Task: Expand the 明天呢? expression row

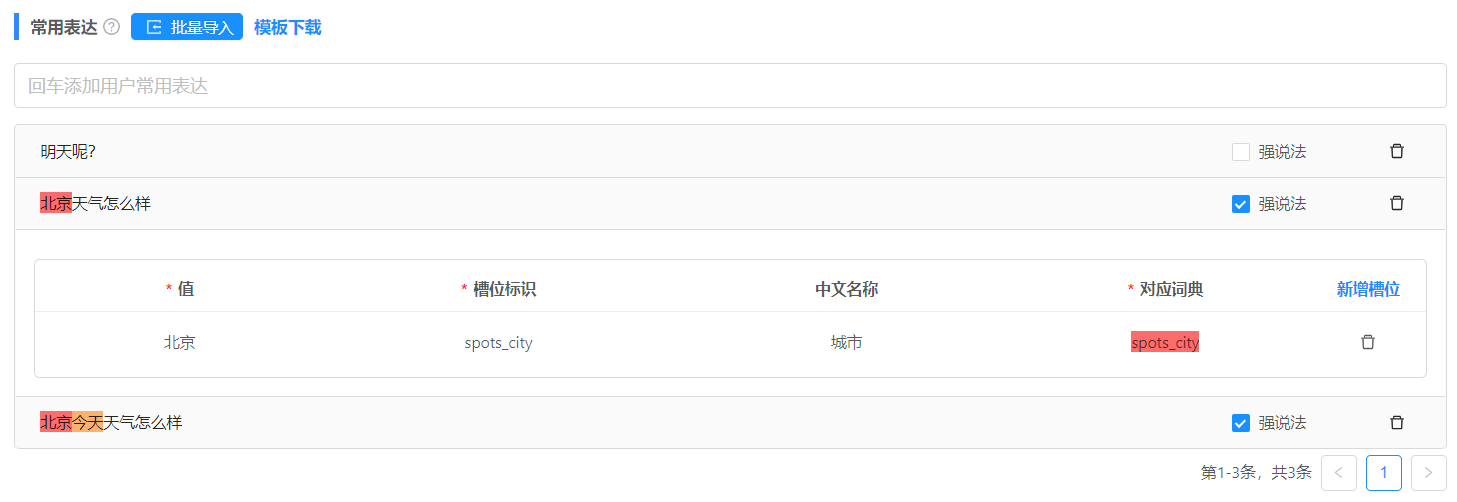Action: [730, 151]
